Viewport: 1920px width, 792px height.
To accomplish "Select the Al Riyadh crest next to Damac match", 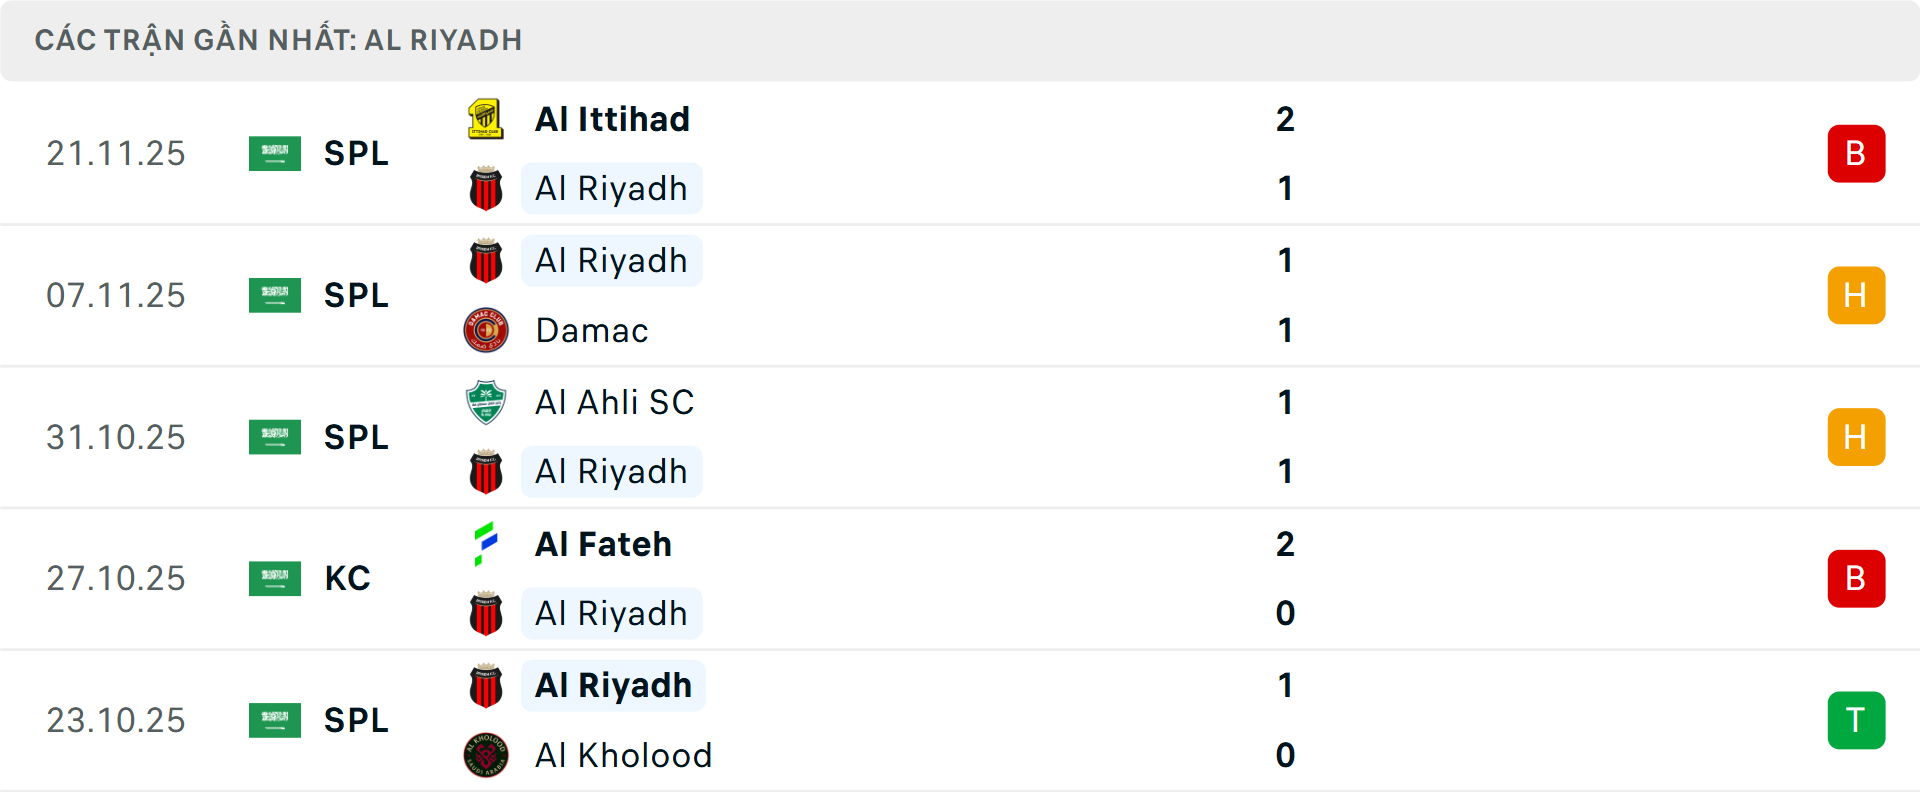I will tap(486, 260).
